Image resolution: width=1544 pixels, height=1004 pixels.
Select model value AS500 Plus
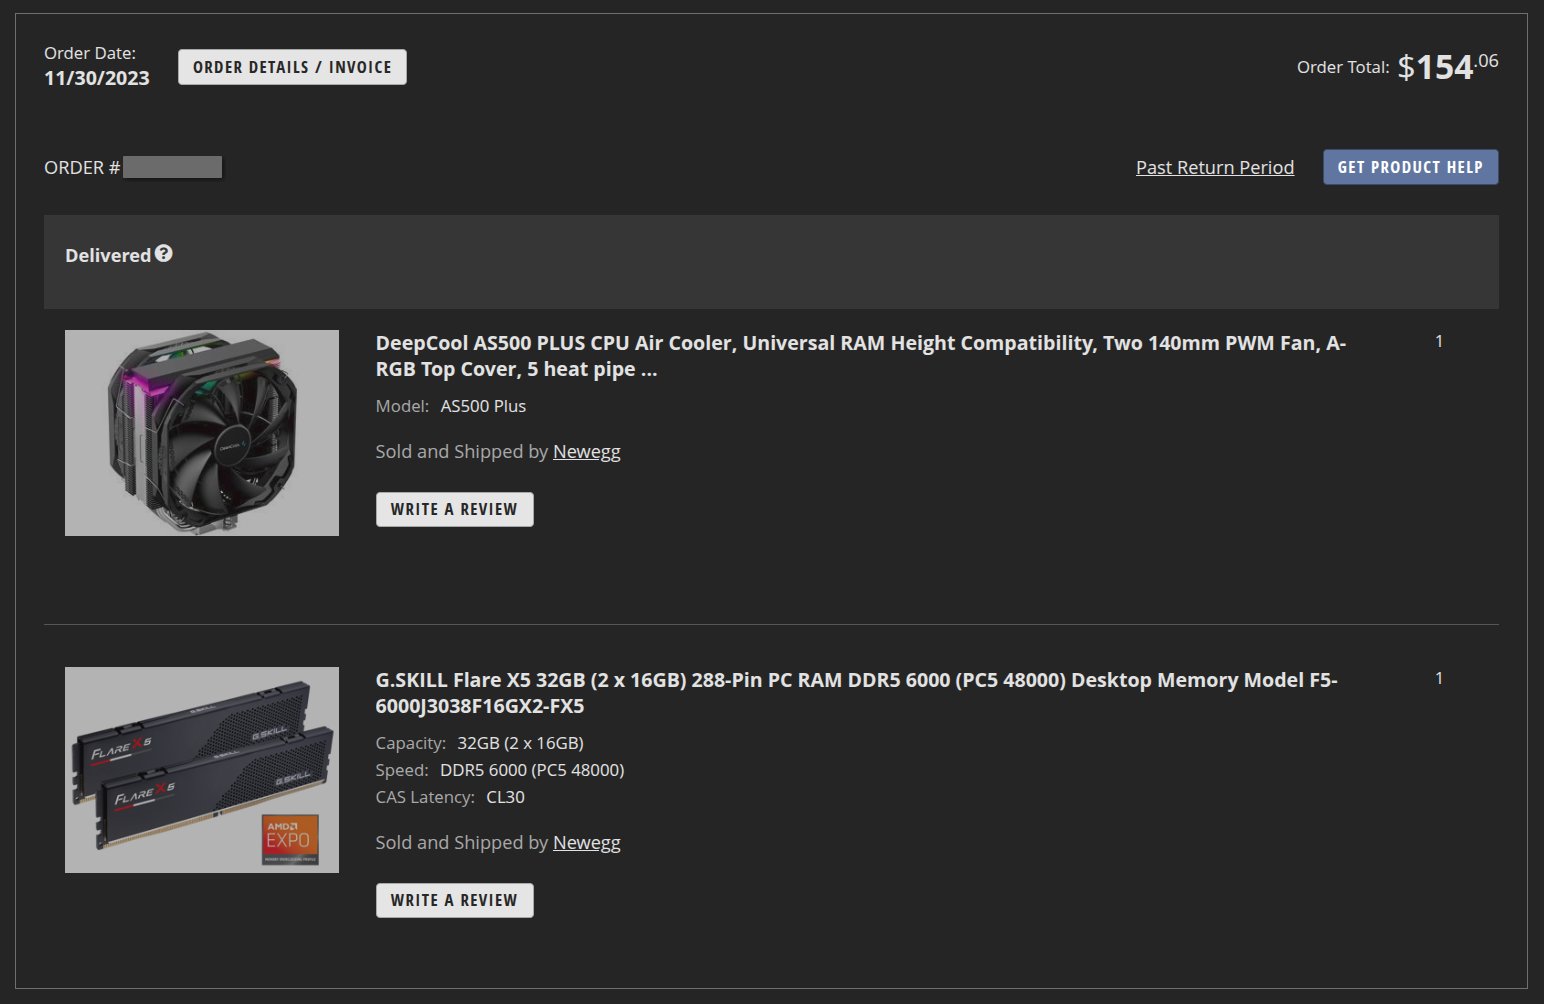(483, 406)
